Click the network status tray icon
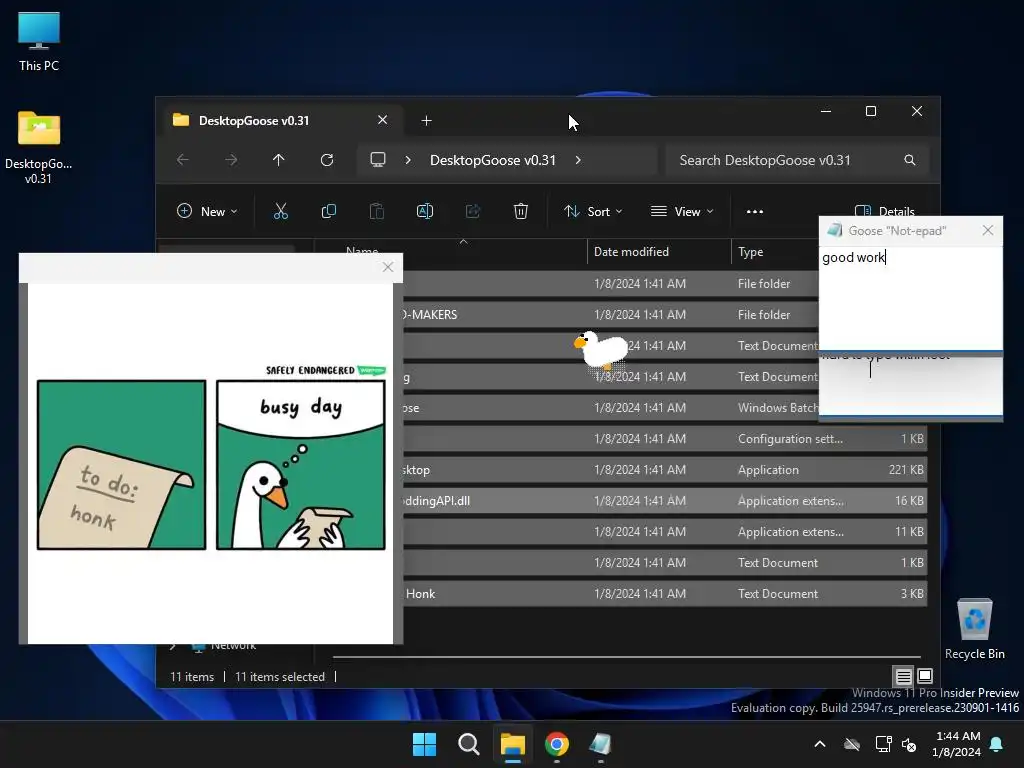Screen dimensions: 1024x768 point(884,744)
